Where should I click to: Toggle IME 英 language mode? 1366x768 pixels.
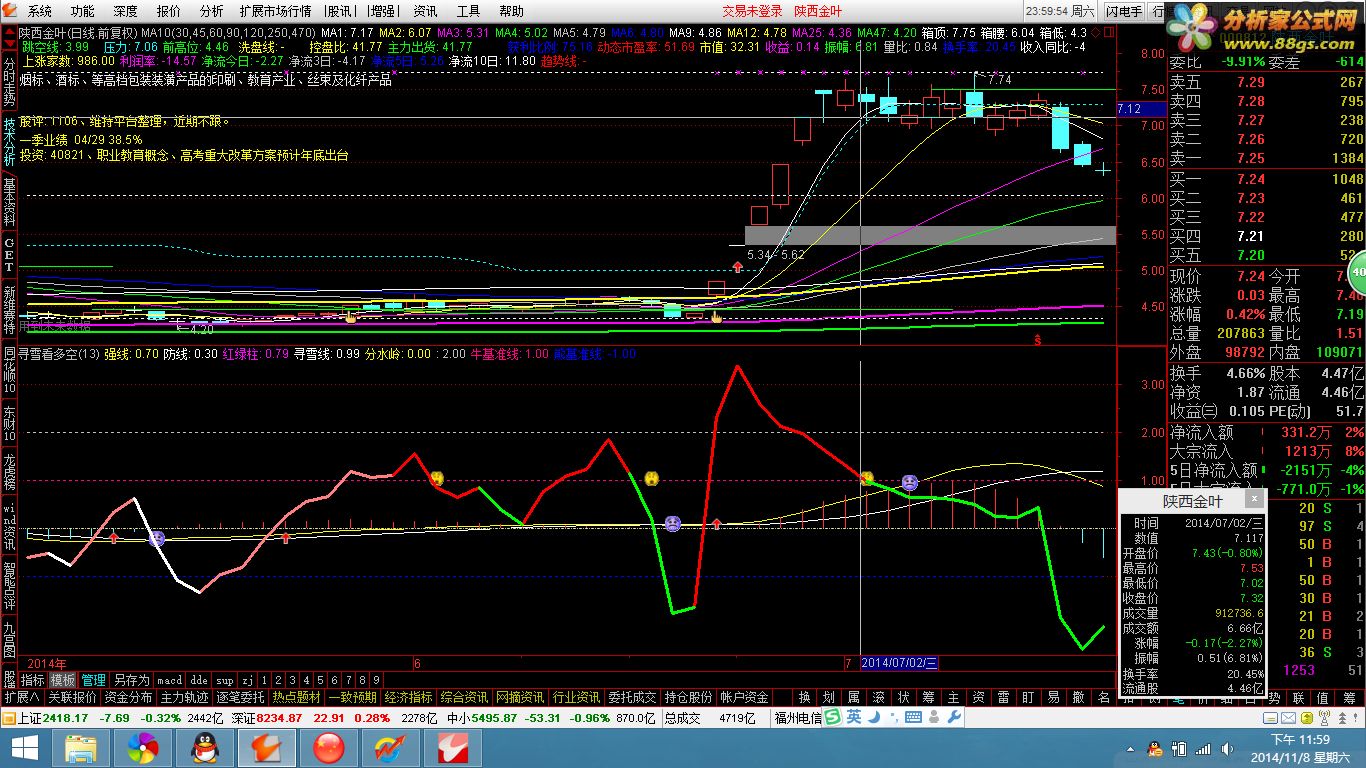point(853,717)
